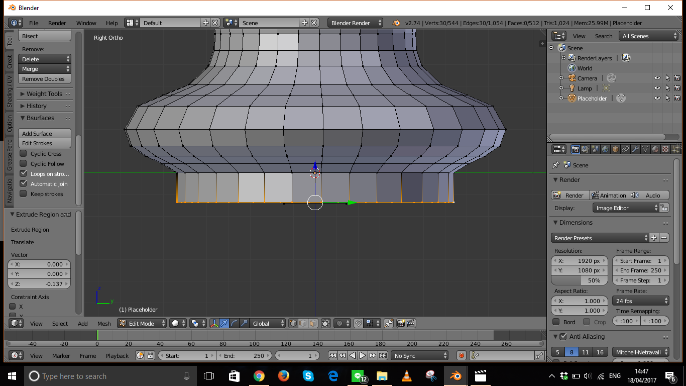Click the Animation render button
The height and width of the screenshot is (386, 686).
[609, 195]
